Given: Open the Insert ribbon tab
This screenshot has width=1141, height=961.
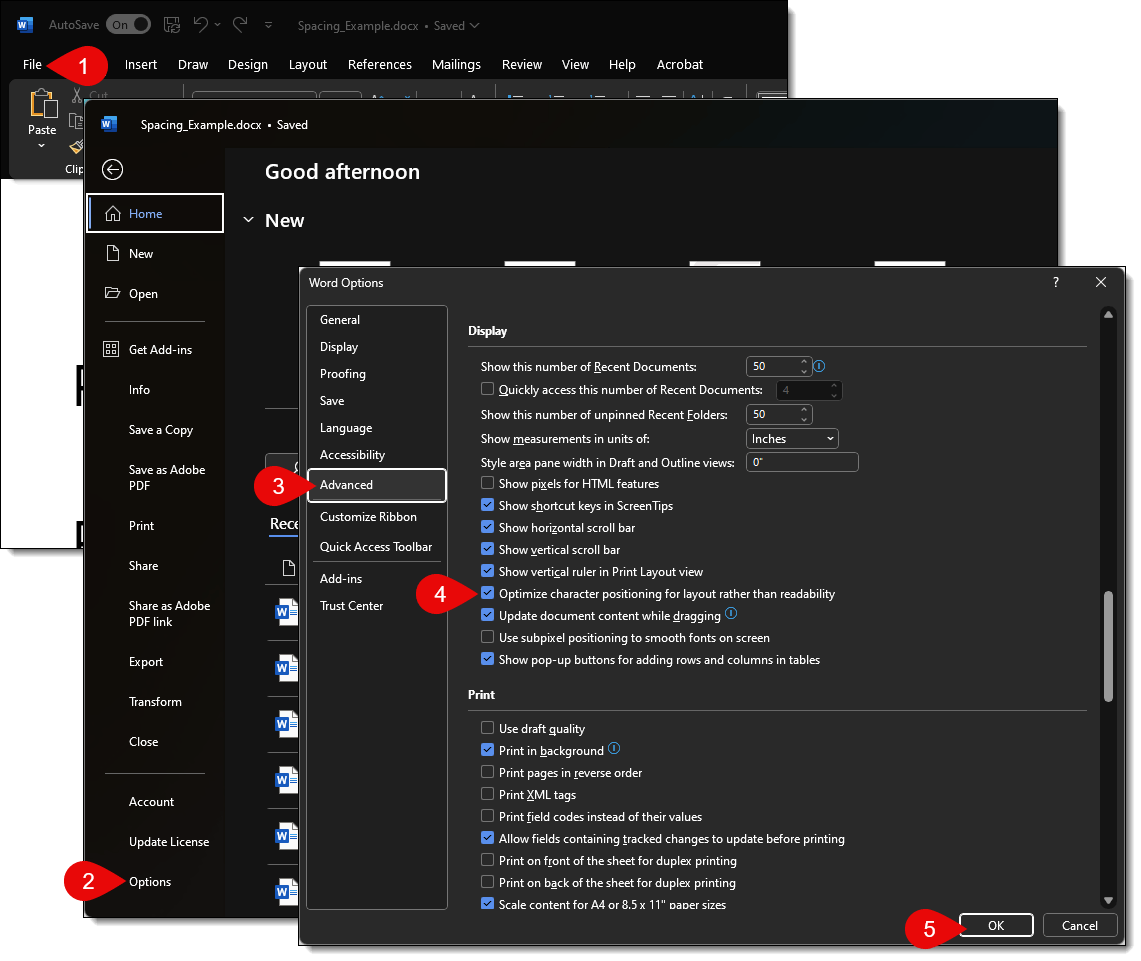Looking at the screenshot, I should pos(140,64).
